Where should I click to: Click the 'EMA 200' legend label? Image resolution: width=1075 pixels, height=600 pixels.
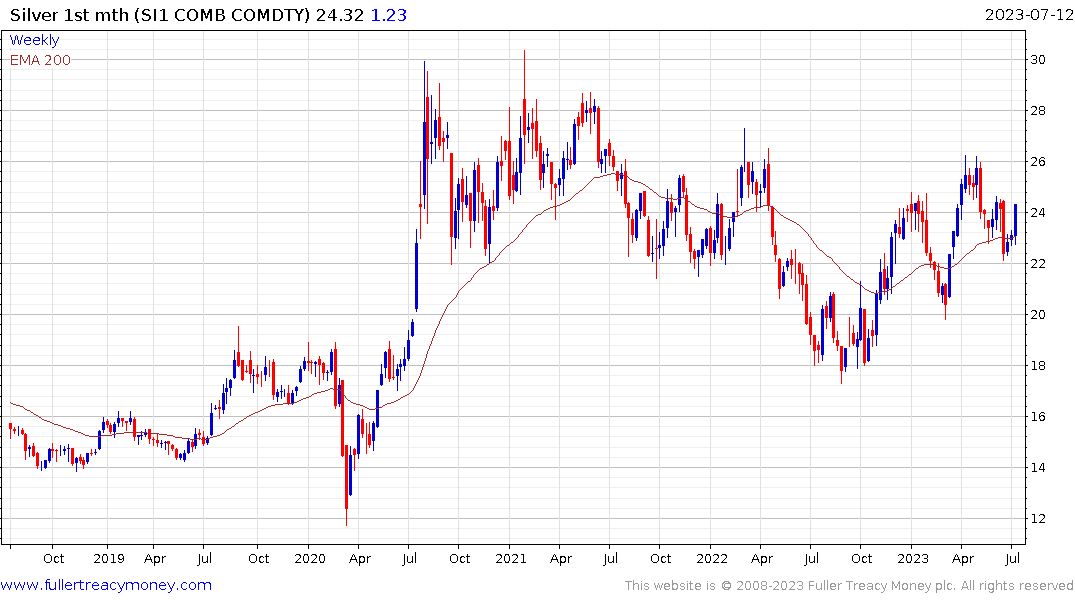(x=40, y=60)
